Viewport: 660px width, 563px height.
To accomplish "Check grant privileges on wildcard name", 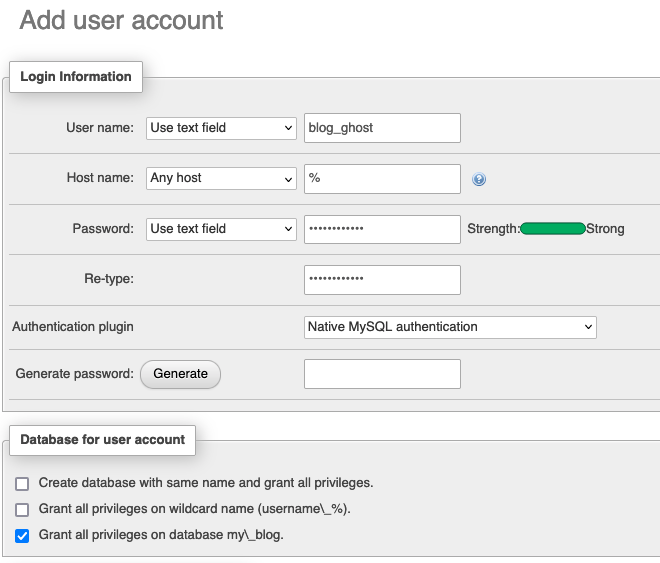I will (x=23, y=509).
